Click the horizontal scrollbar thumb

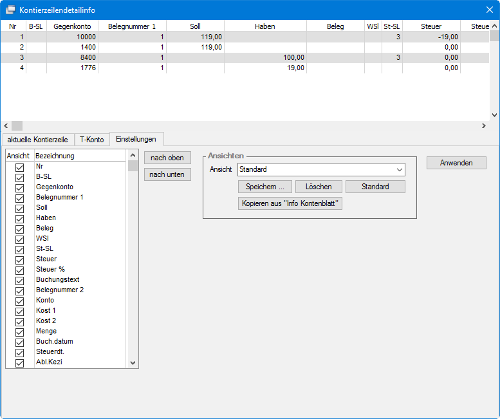click(x=17, y=126)
